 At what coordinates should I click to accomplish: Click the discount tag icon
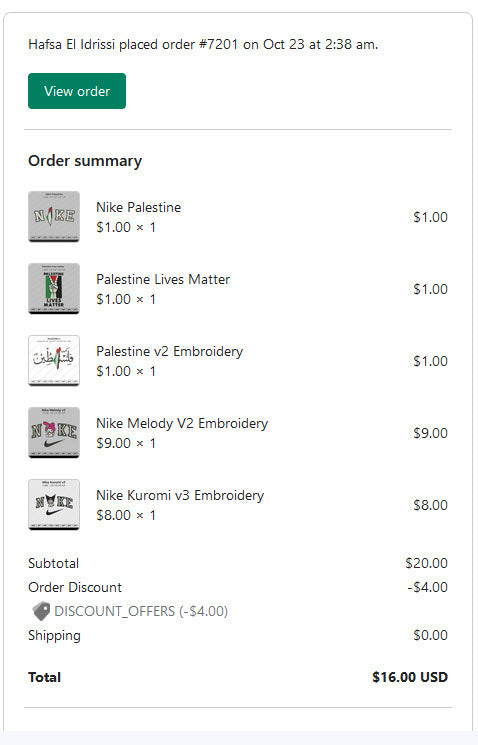pyautogui.click(x=41, y=611)
